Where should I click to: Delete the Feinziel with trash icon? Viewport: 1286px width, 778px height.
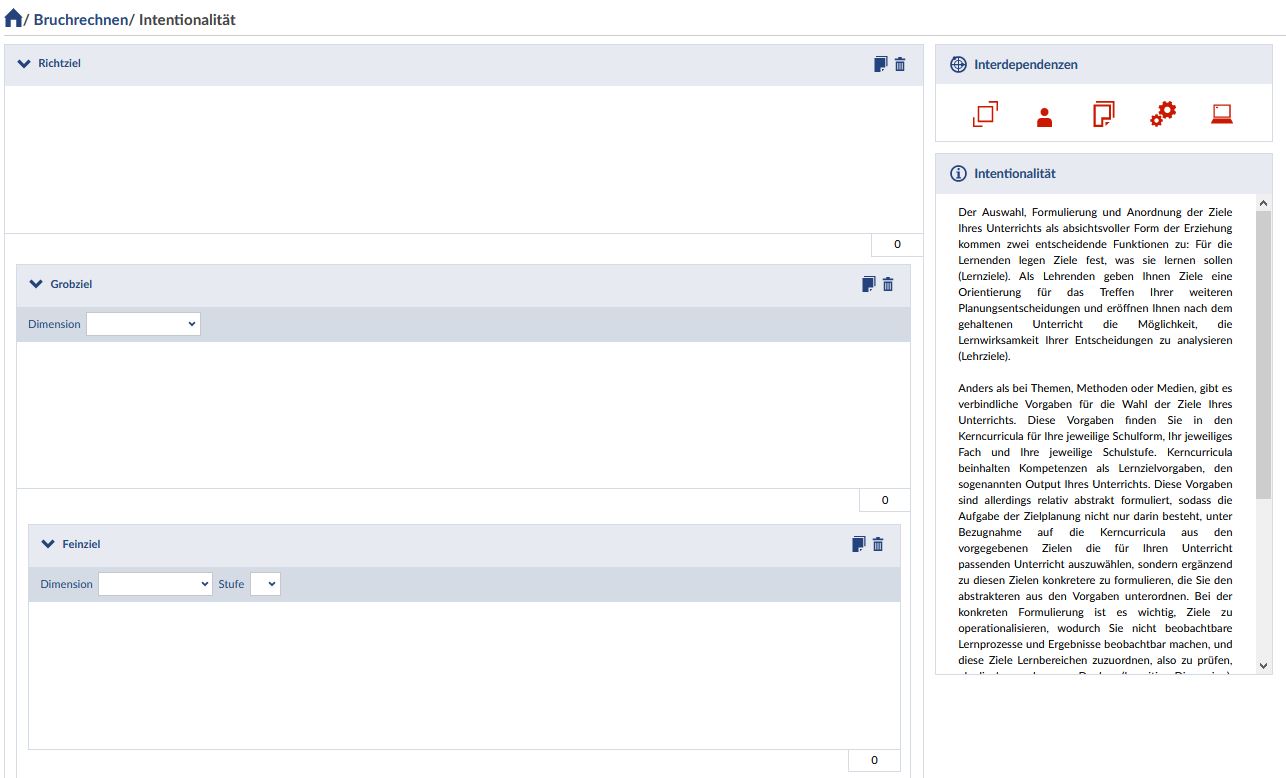[878, 544]
